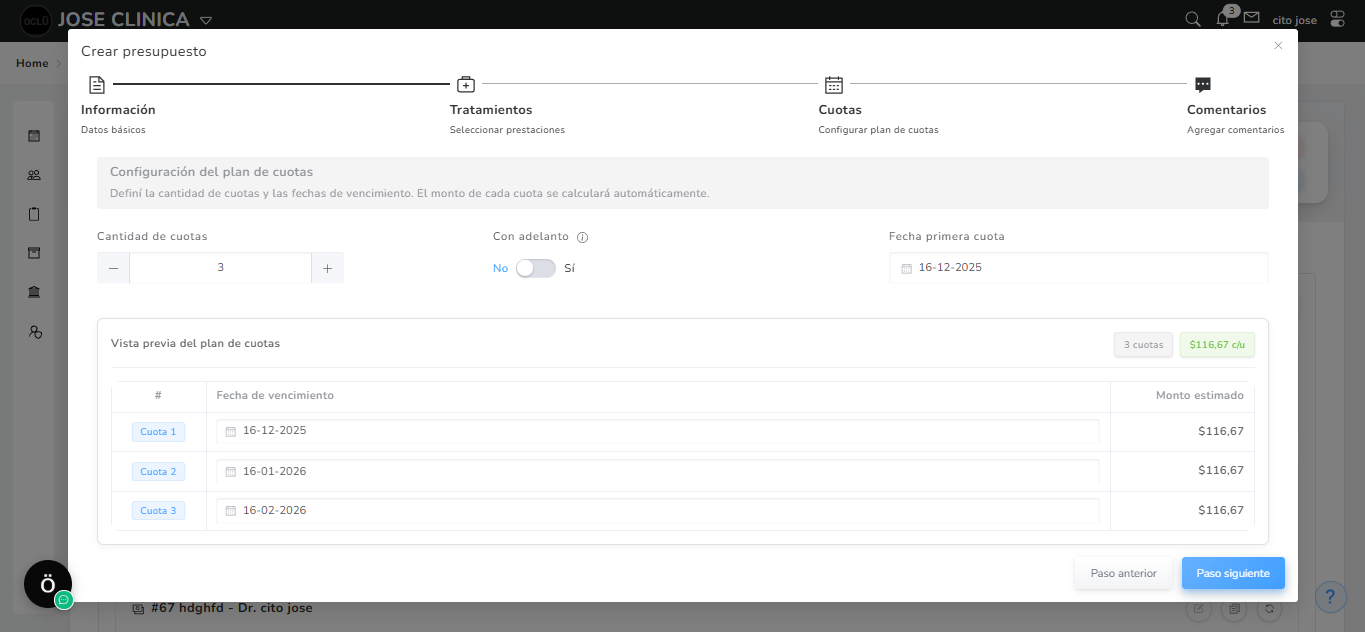
Task: Open the JOSE CLINICA clinic dropdown arrow
Action: click(206, 20)
